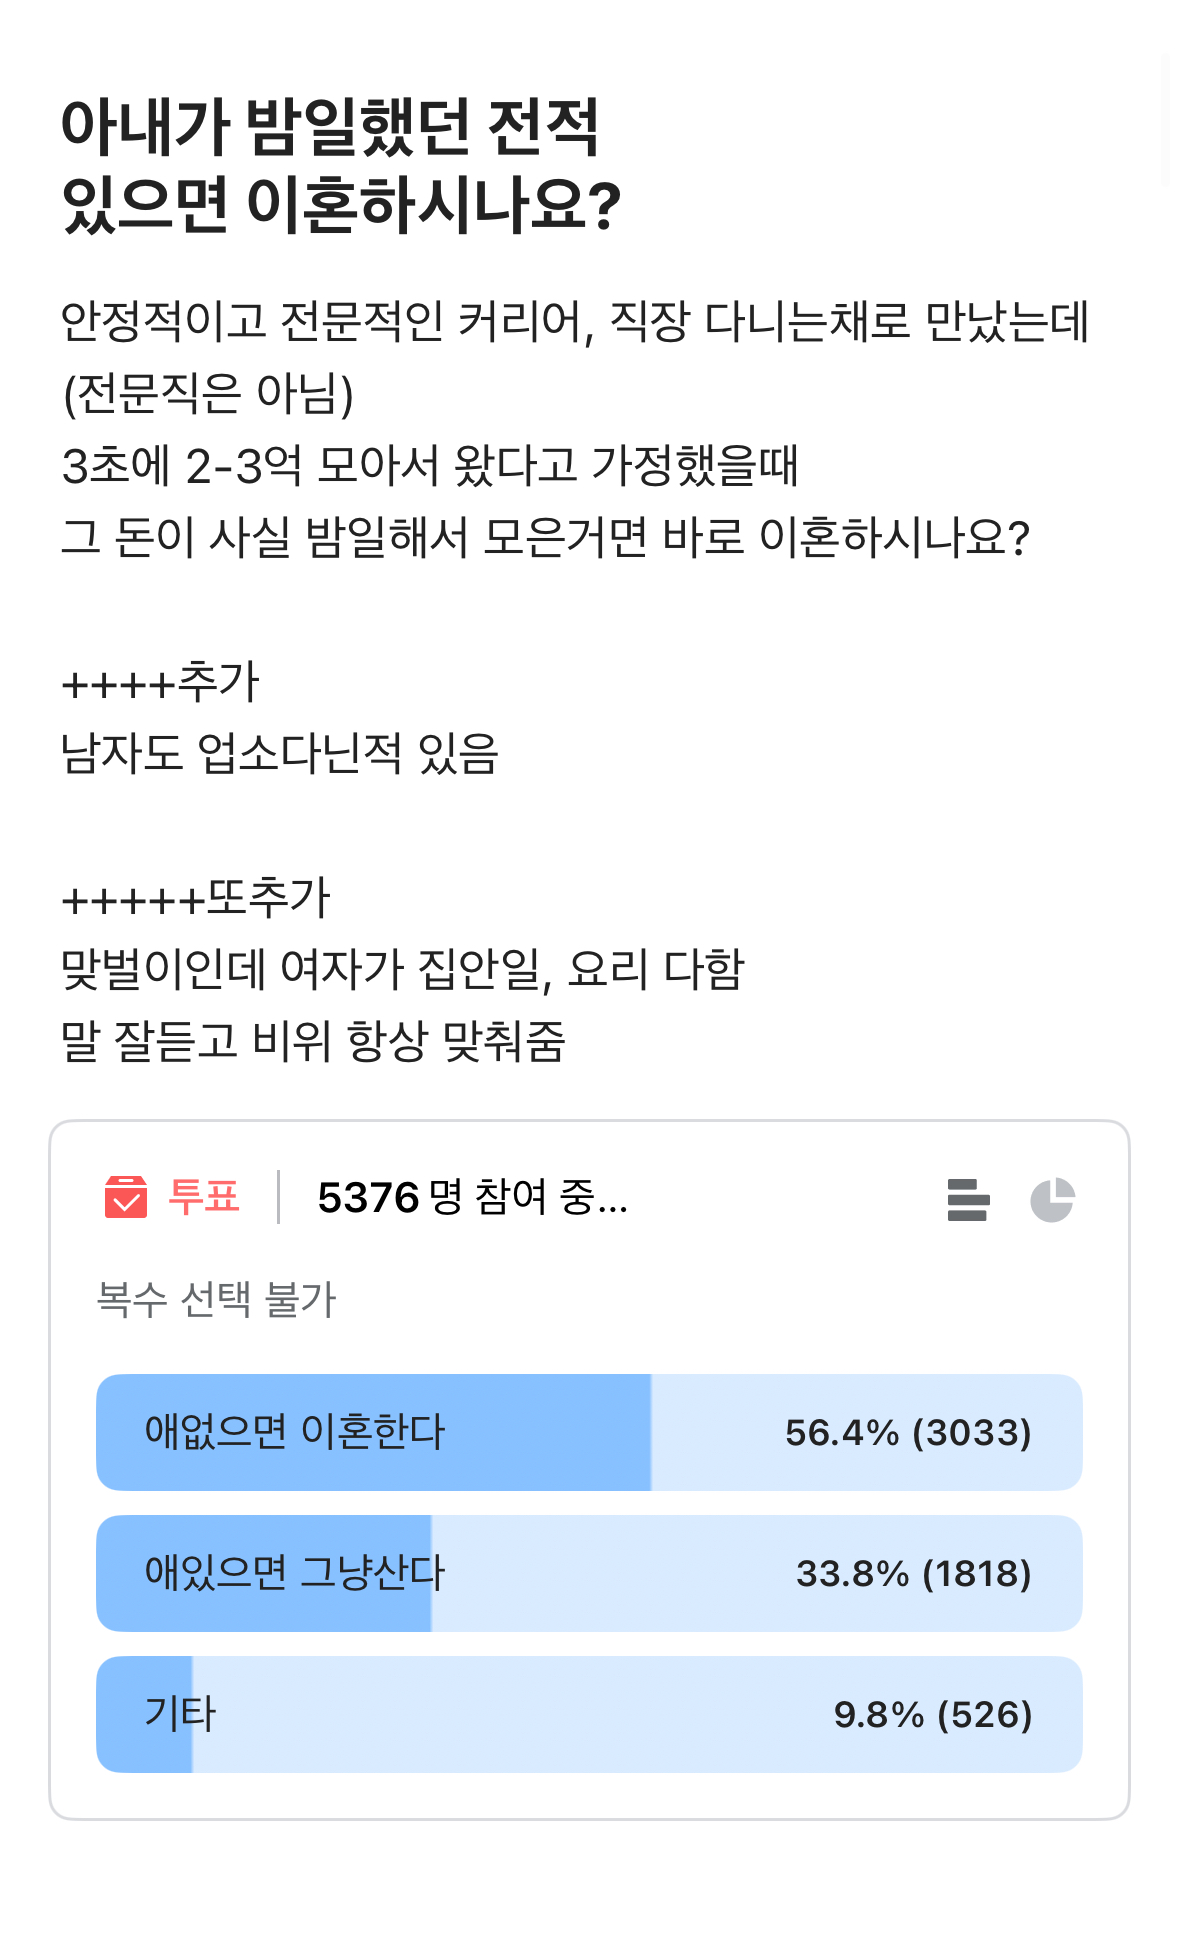Viewport: 1179px width, 1941px height.
Task: Click the line starting with 맞벌이인데 여자가
Action: coord(402,969)
